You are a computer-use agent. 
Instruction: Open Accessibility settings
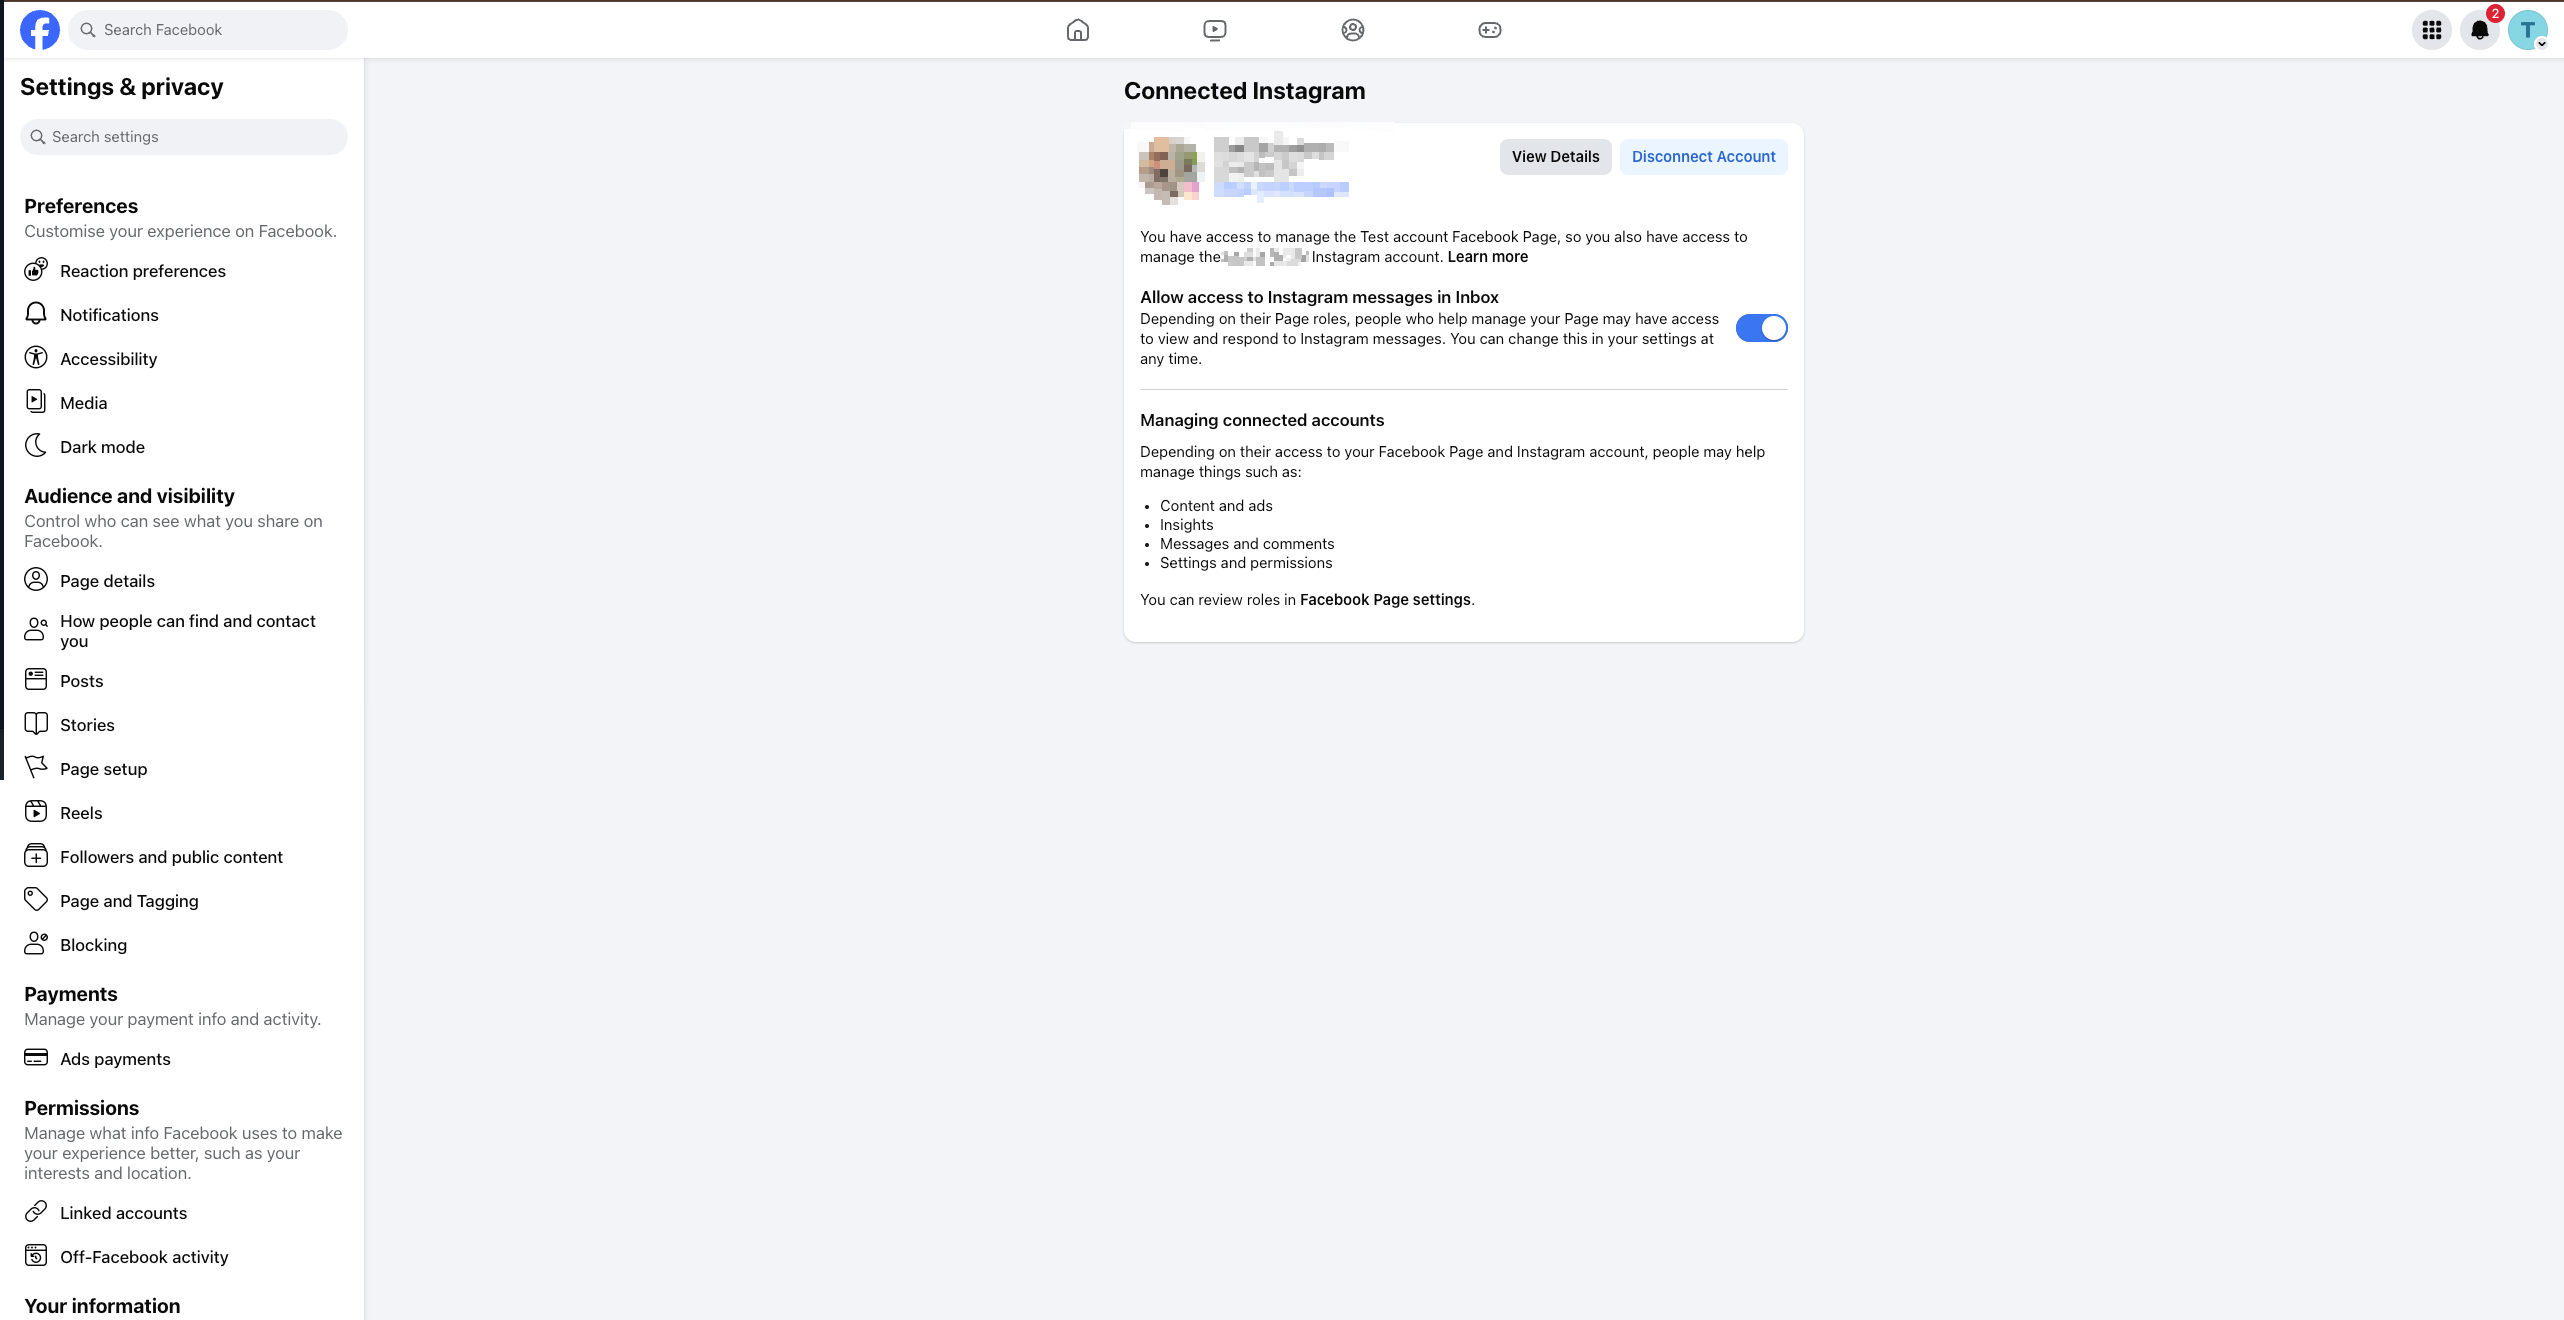point(184,359)
